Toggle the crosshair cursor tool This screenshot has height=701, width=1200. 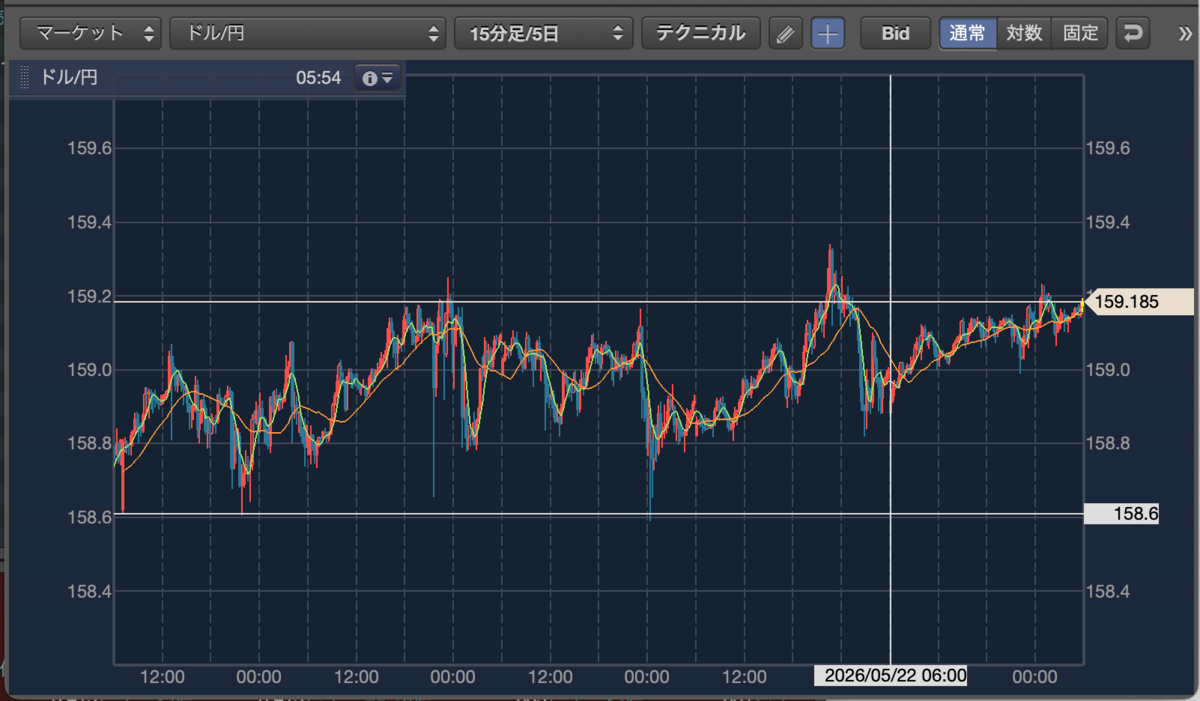[828, 34]
